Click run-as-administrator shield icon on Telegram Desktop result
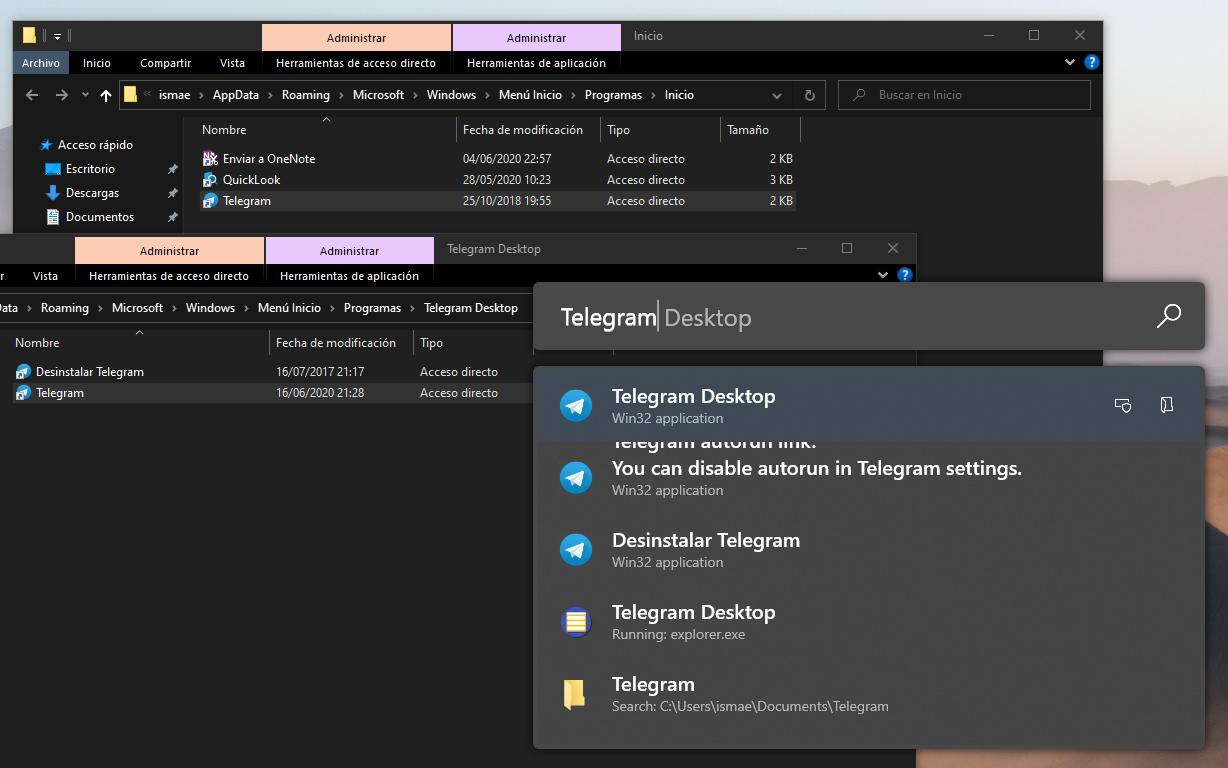 coord(1123,405)
